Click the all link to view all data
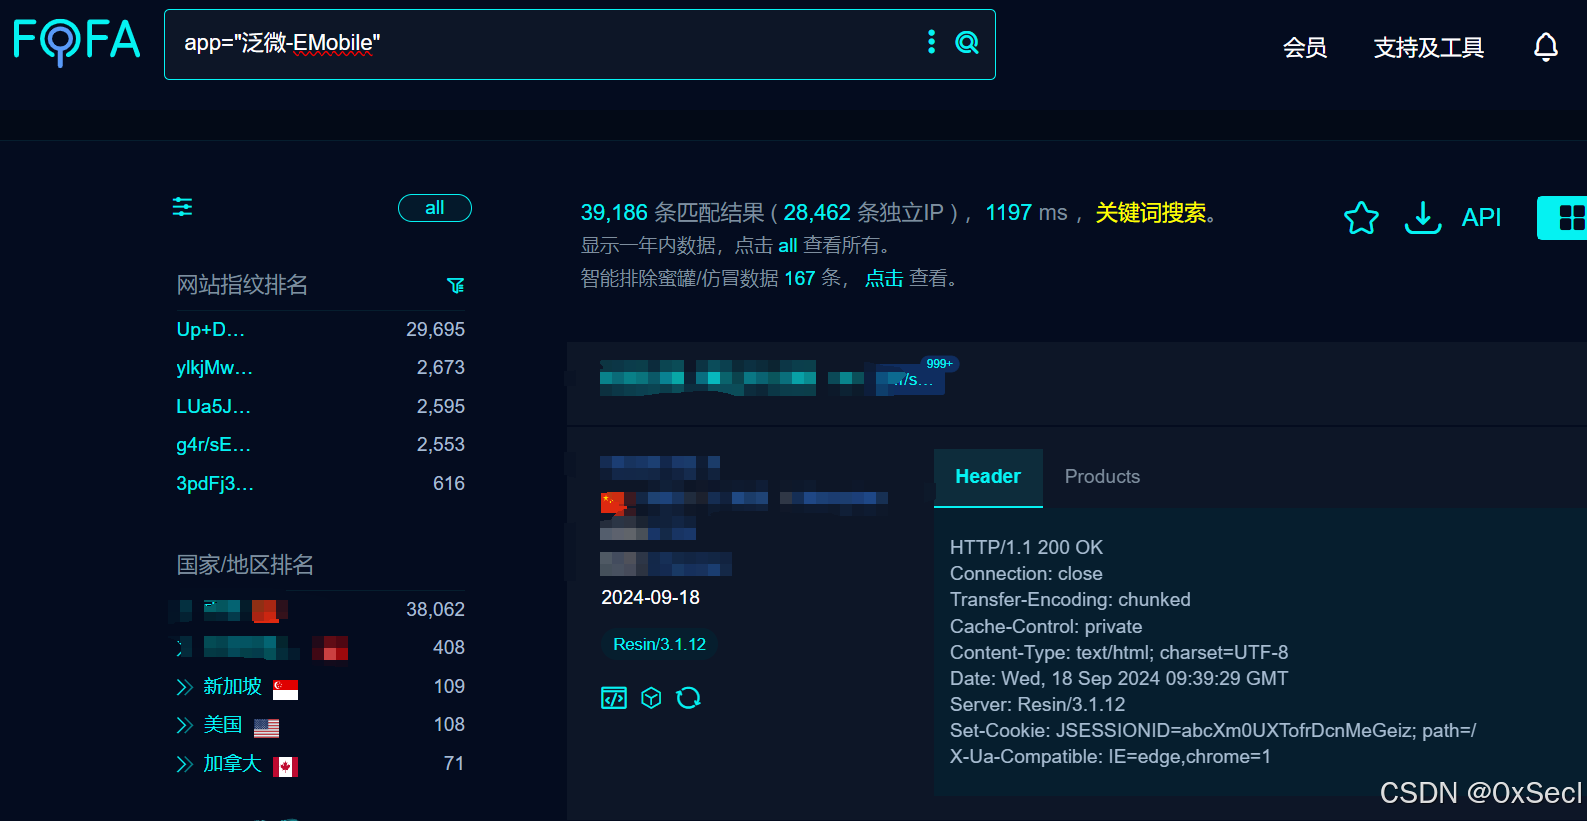Screen dimensions: 1587x821 pyautogui.click(x=788, y=246)
